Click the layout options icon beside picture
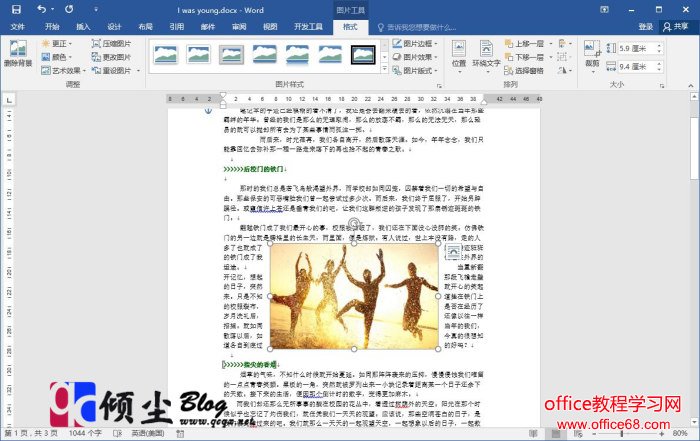The height and width of the screenshot is (441, 700). click(453, 252)
